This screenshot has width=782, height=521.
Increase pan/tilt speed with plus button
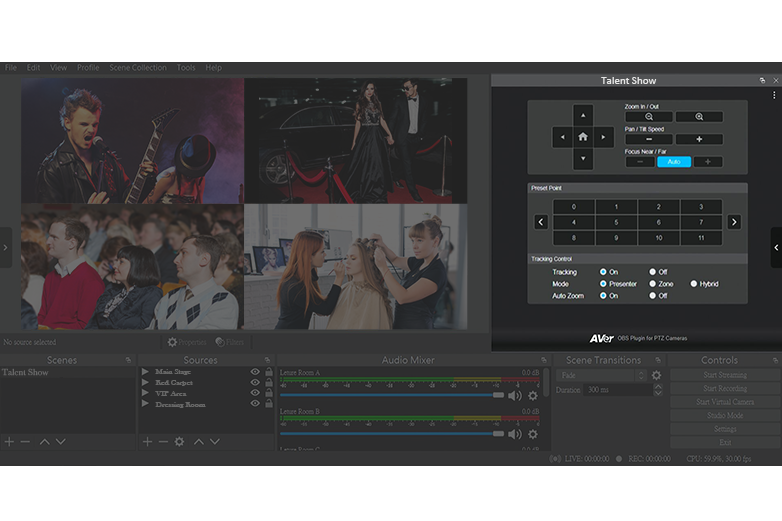point(699,140)
